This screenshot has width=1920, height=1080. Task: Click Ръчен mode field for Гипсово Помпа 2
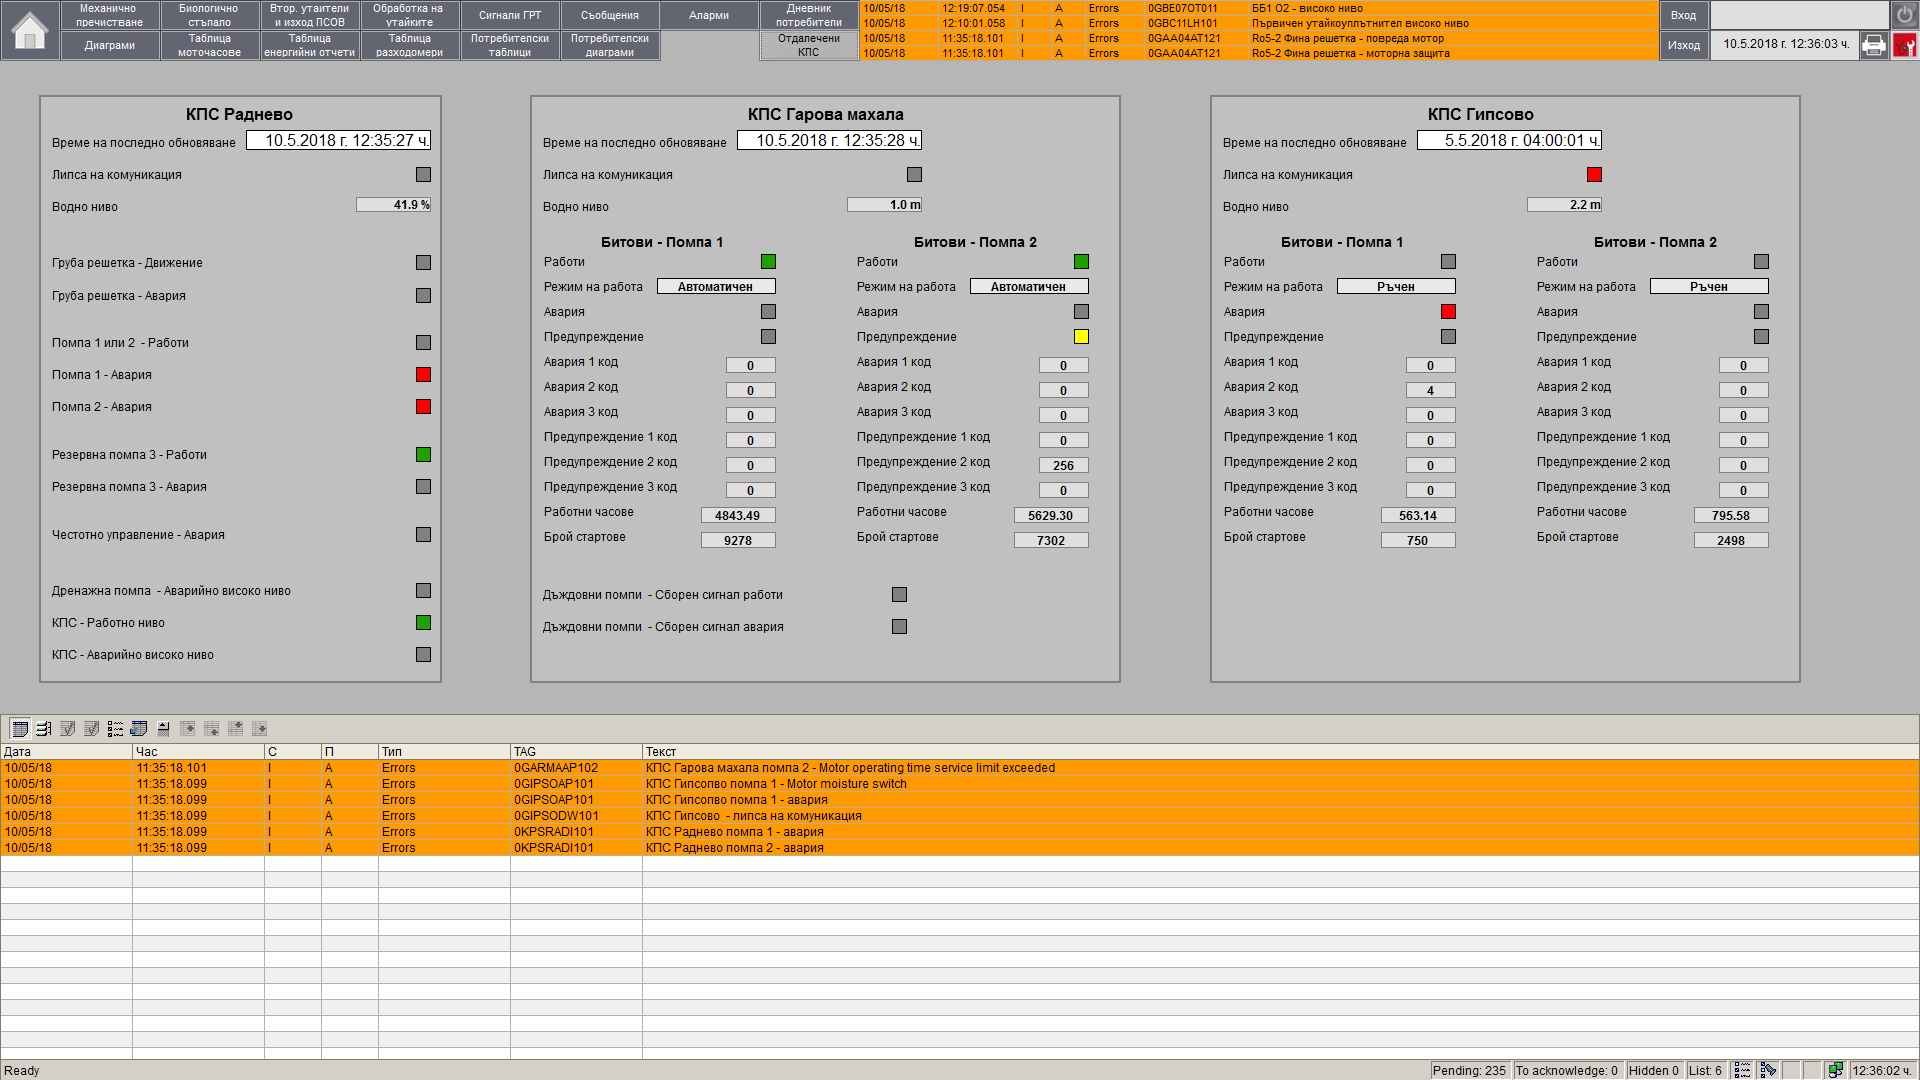click(1708, 287)
